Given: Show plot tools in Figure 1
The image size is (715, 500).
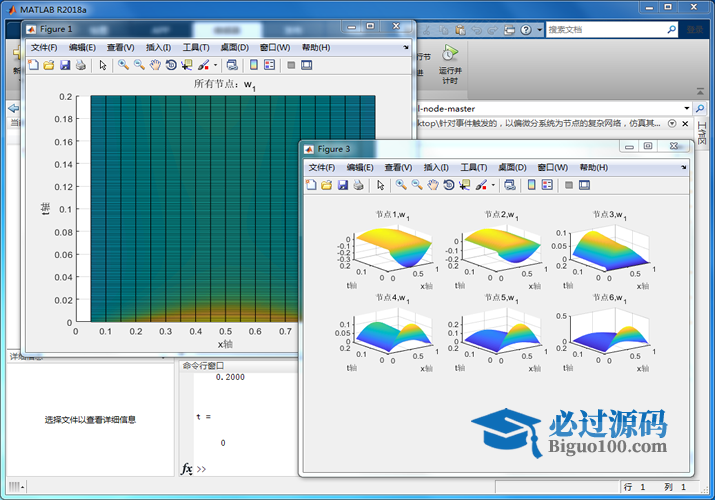Looking at the screenshot, I should click(306, 65).
